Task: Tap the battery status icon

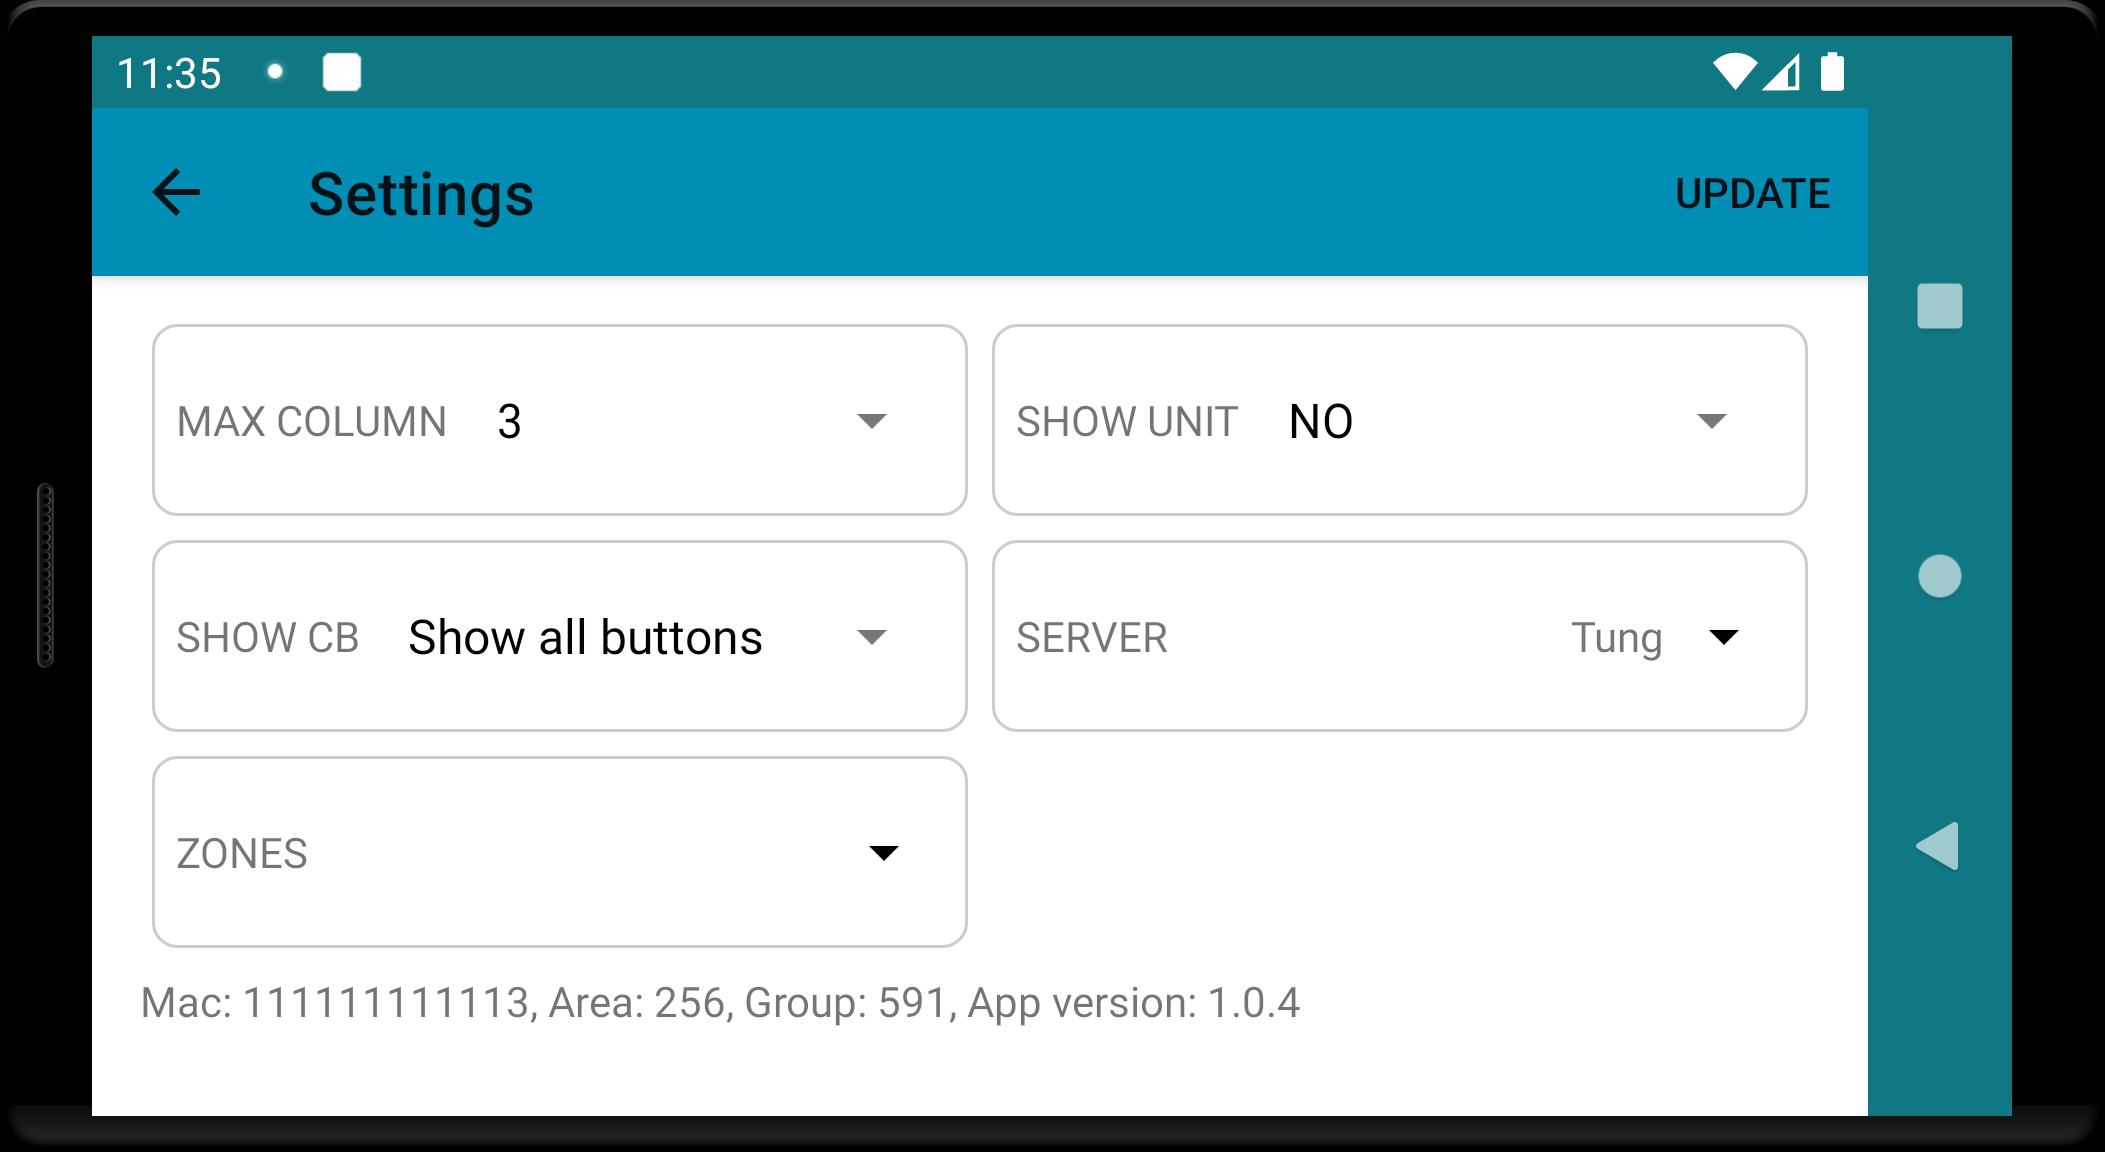Action: [1832, 72]
